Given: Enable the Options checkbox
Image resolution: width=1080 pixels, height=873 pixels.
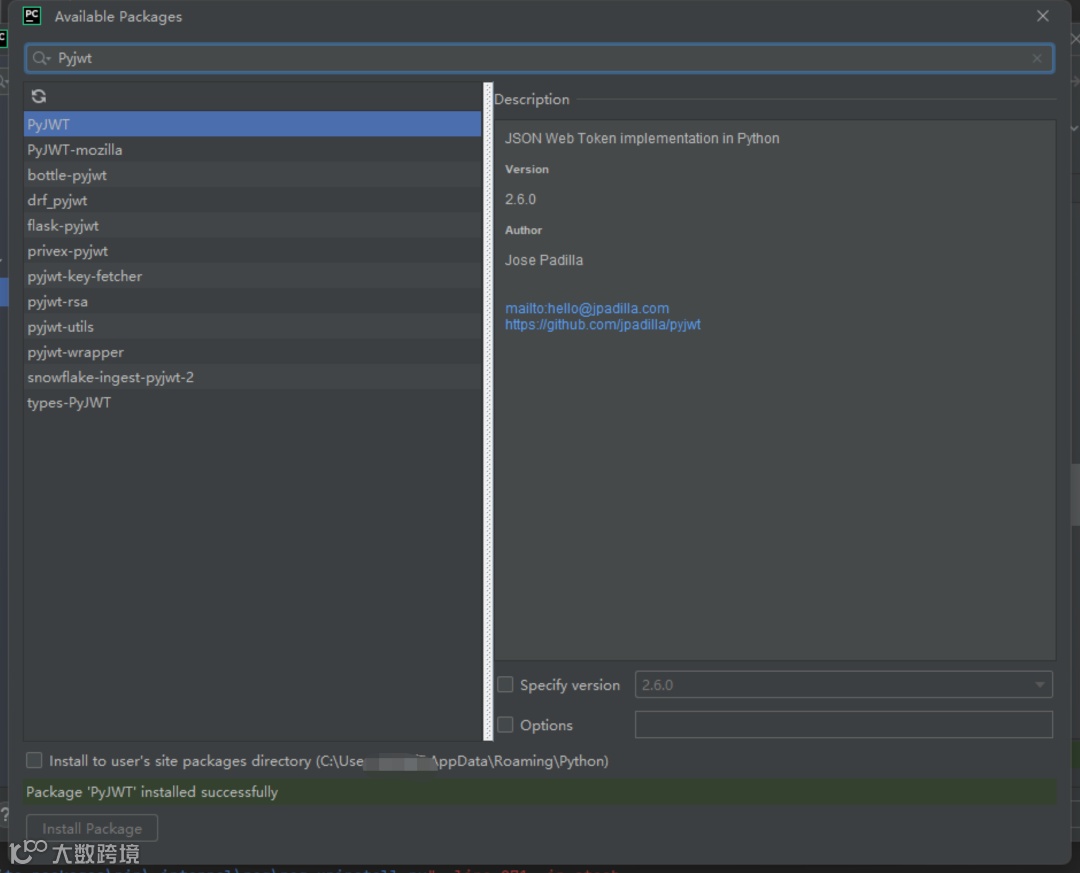Looking at the screenshot, I should tap(506, 725).
